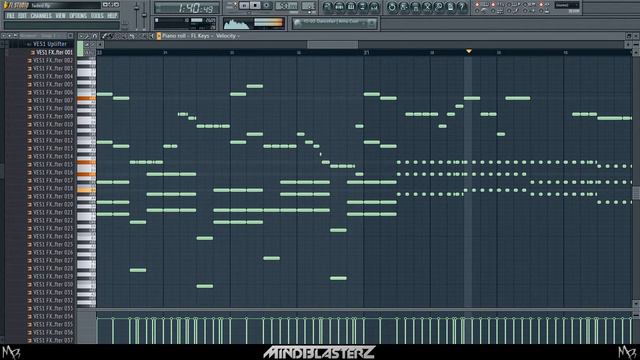Click the render to audio file icon
This screenshot has height=360, width=640.
(x=415, y=6)
